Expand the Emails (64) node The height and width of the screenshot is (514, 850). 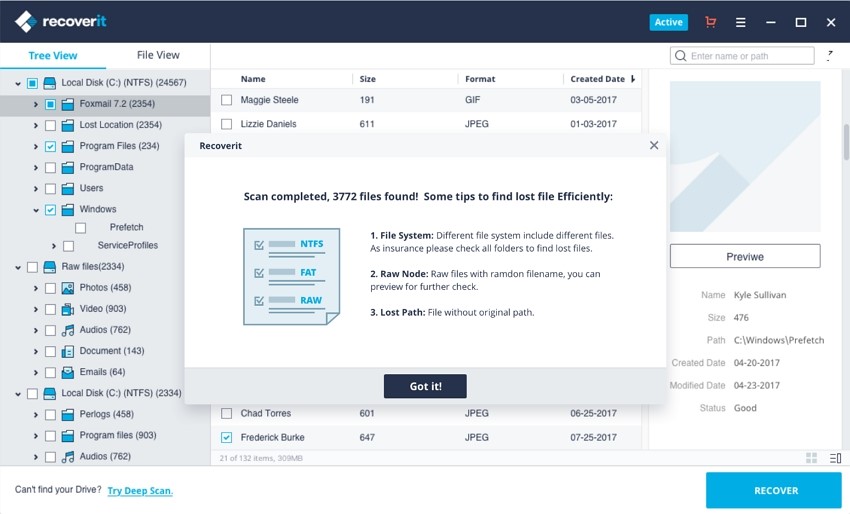pyautogui.click(x=36, y=373)
